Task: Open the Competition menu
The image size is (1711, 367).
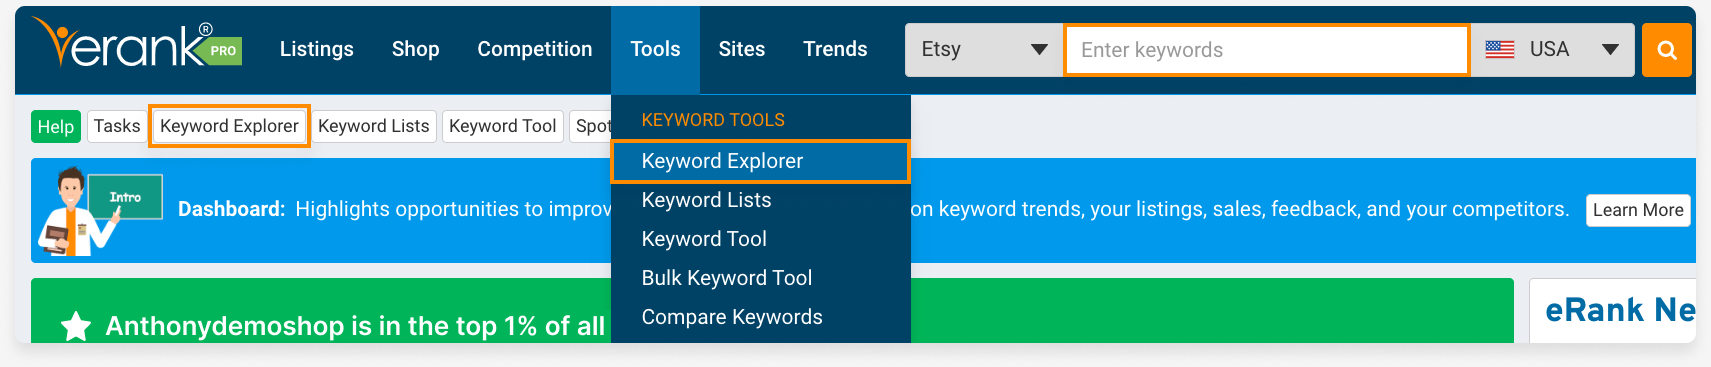Action: (535, 49)
